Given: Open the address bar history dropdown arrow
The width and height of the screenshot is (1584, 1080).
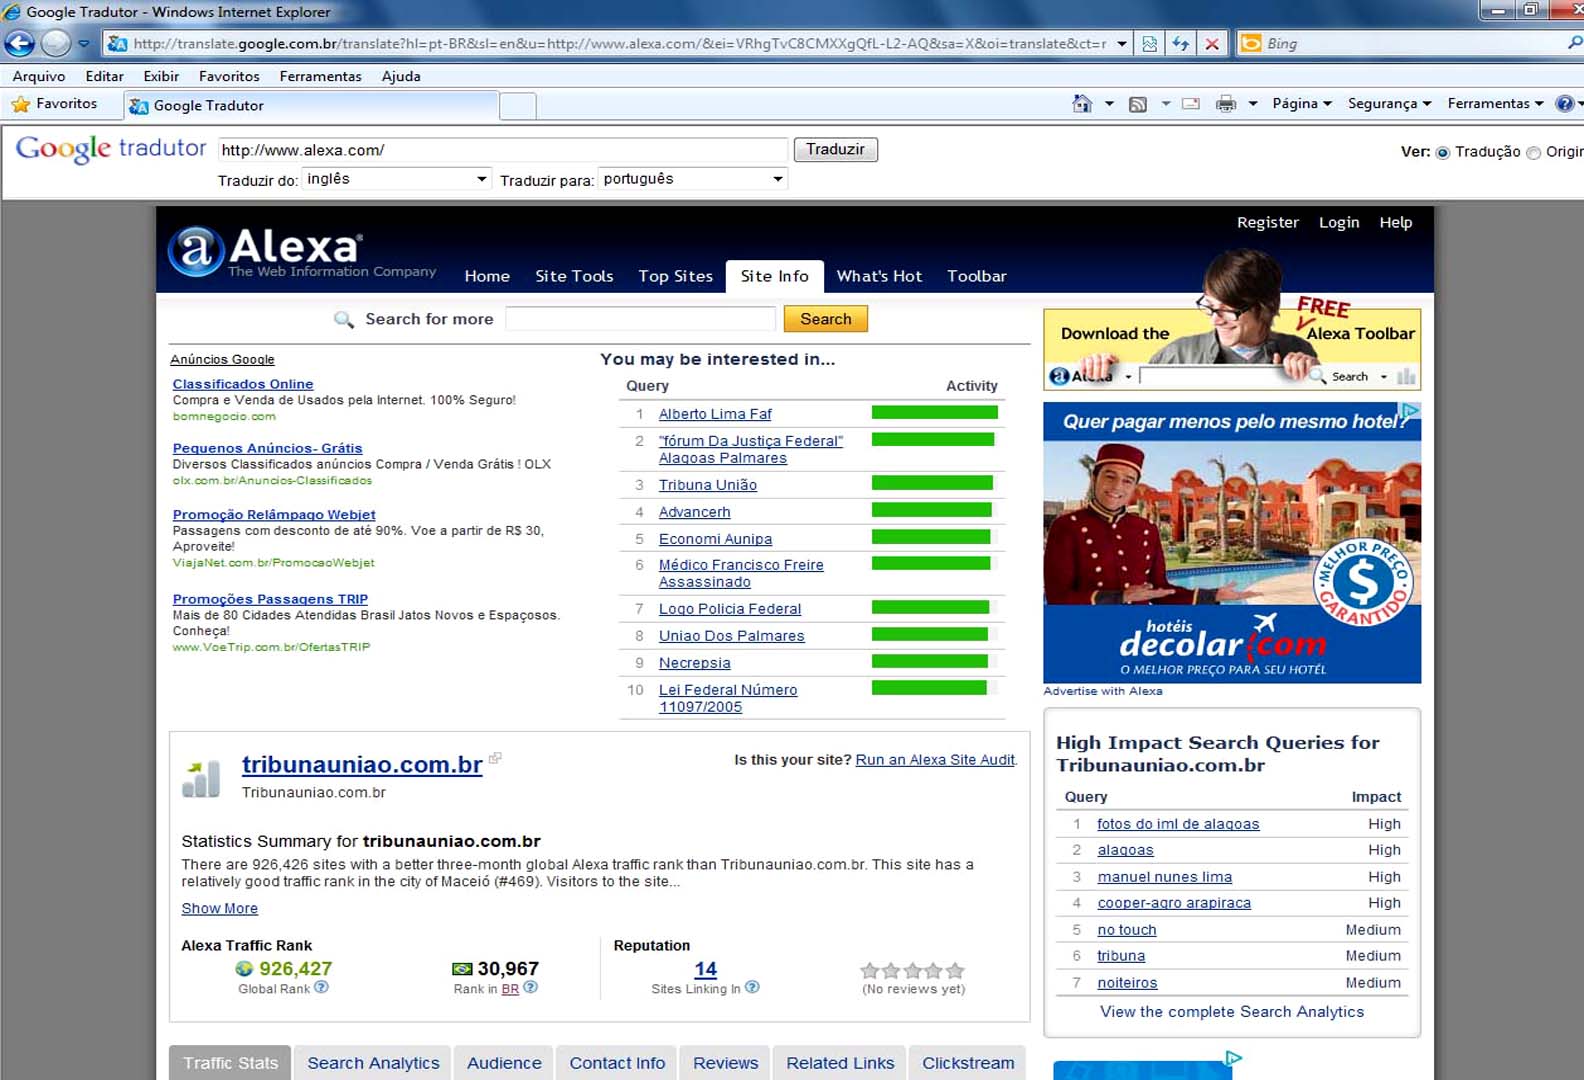Looking at the screenshot, I should point(1122,44).
